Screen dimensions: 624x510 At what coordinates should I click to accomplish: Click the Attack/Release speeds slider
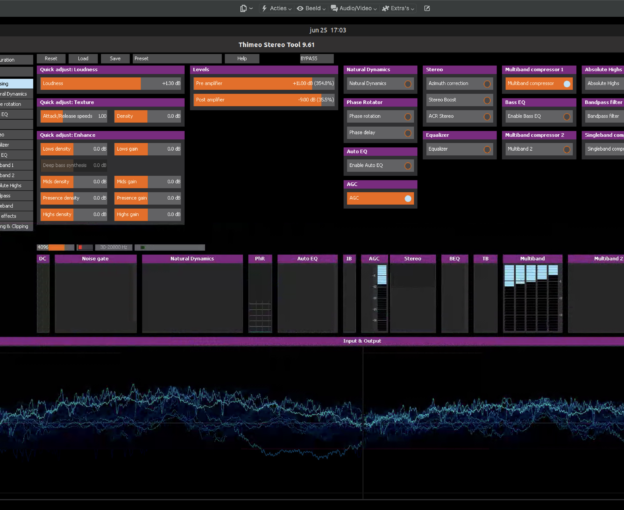coord(74,116)
